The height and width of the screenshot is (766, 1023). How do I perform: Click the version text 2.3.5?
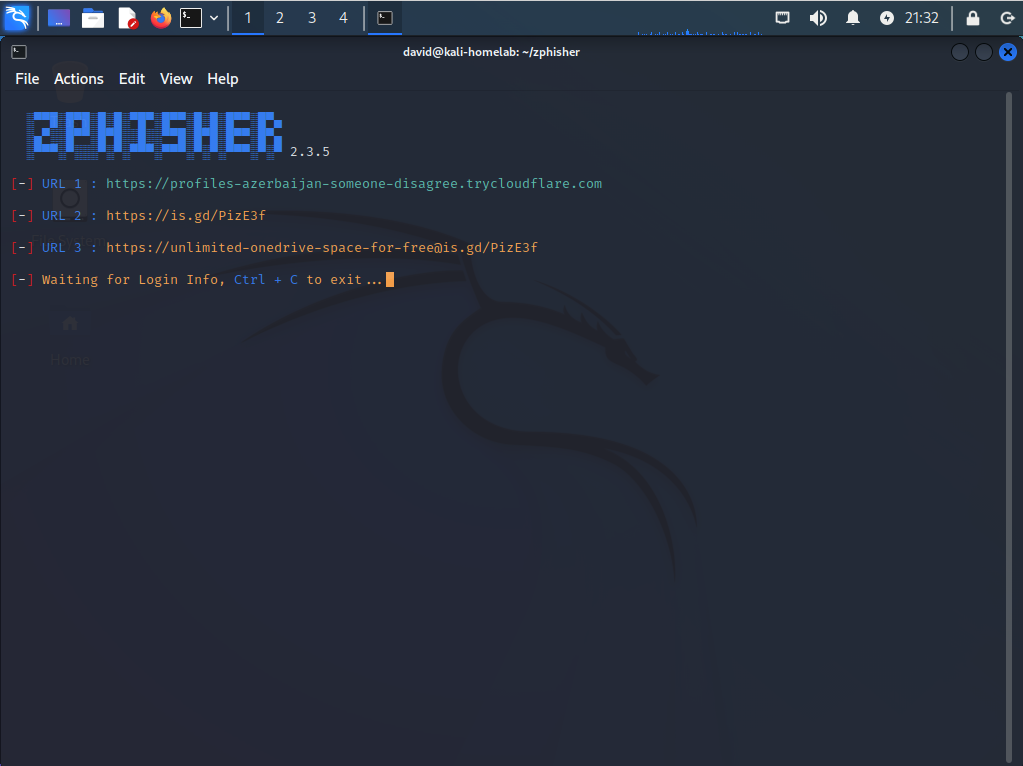pos(310,151)
